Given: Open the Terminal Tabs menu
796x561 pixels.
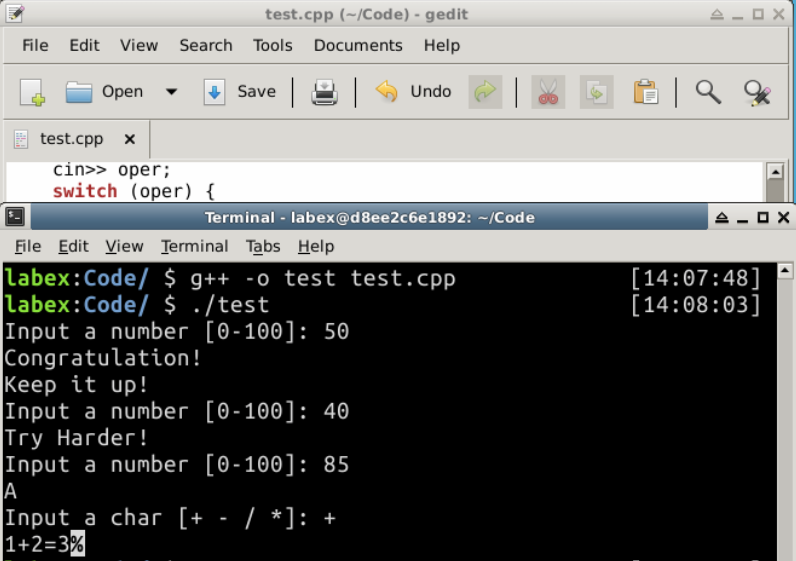Looking at the screenshot, I should [x=263, y=246].
